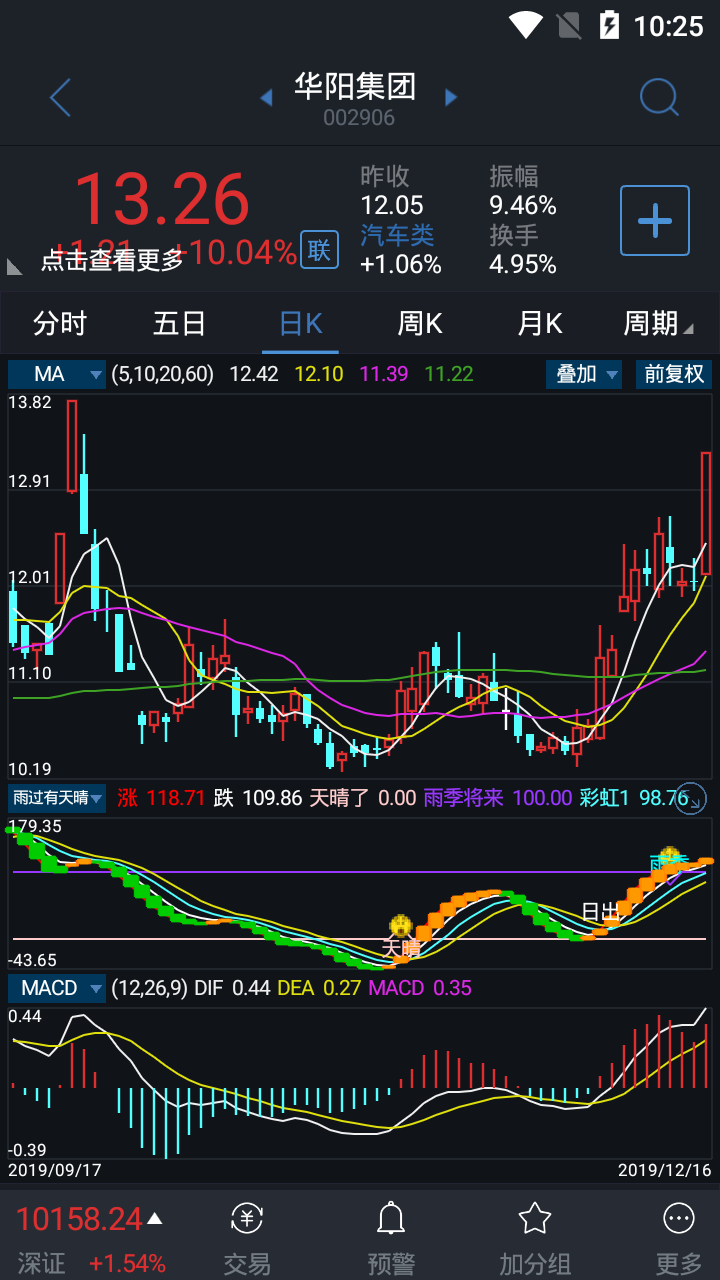Select the 五日 tab
The height and width of the screenshot is (1280, 720).
coord(180,324)
